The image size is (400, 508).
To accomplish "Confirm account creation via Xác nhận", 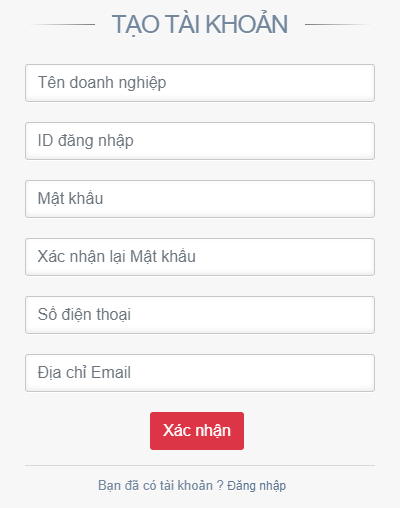I will click(197, 431).
